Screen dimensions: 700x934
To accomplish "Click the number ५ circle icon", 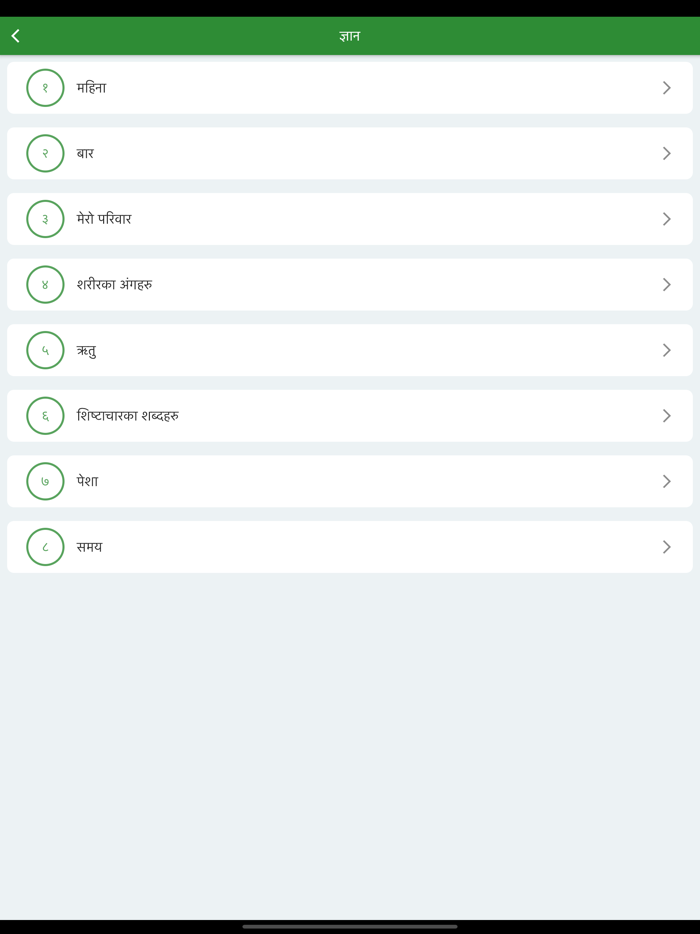I will [45, 350].
